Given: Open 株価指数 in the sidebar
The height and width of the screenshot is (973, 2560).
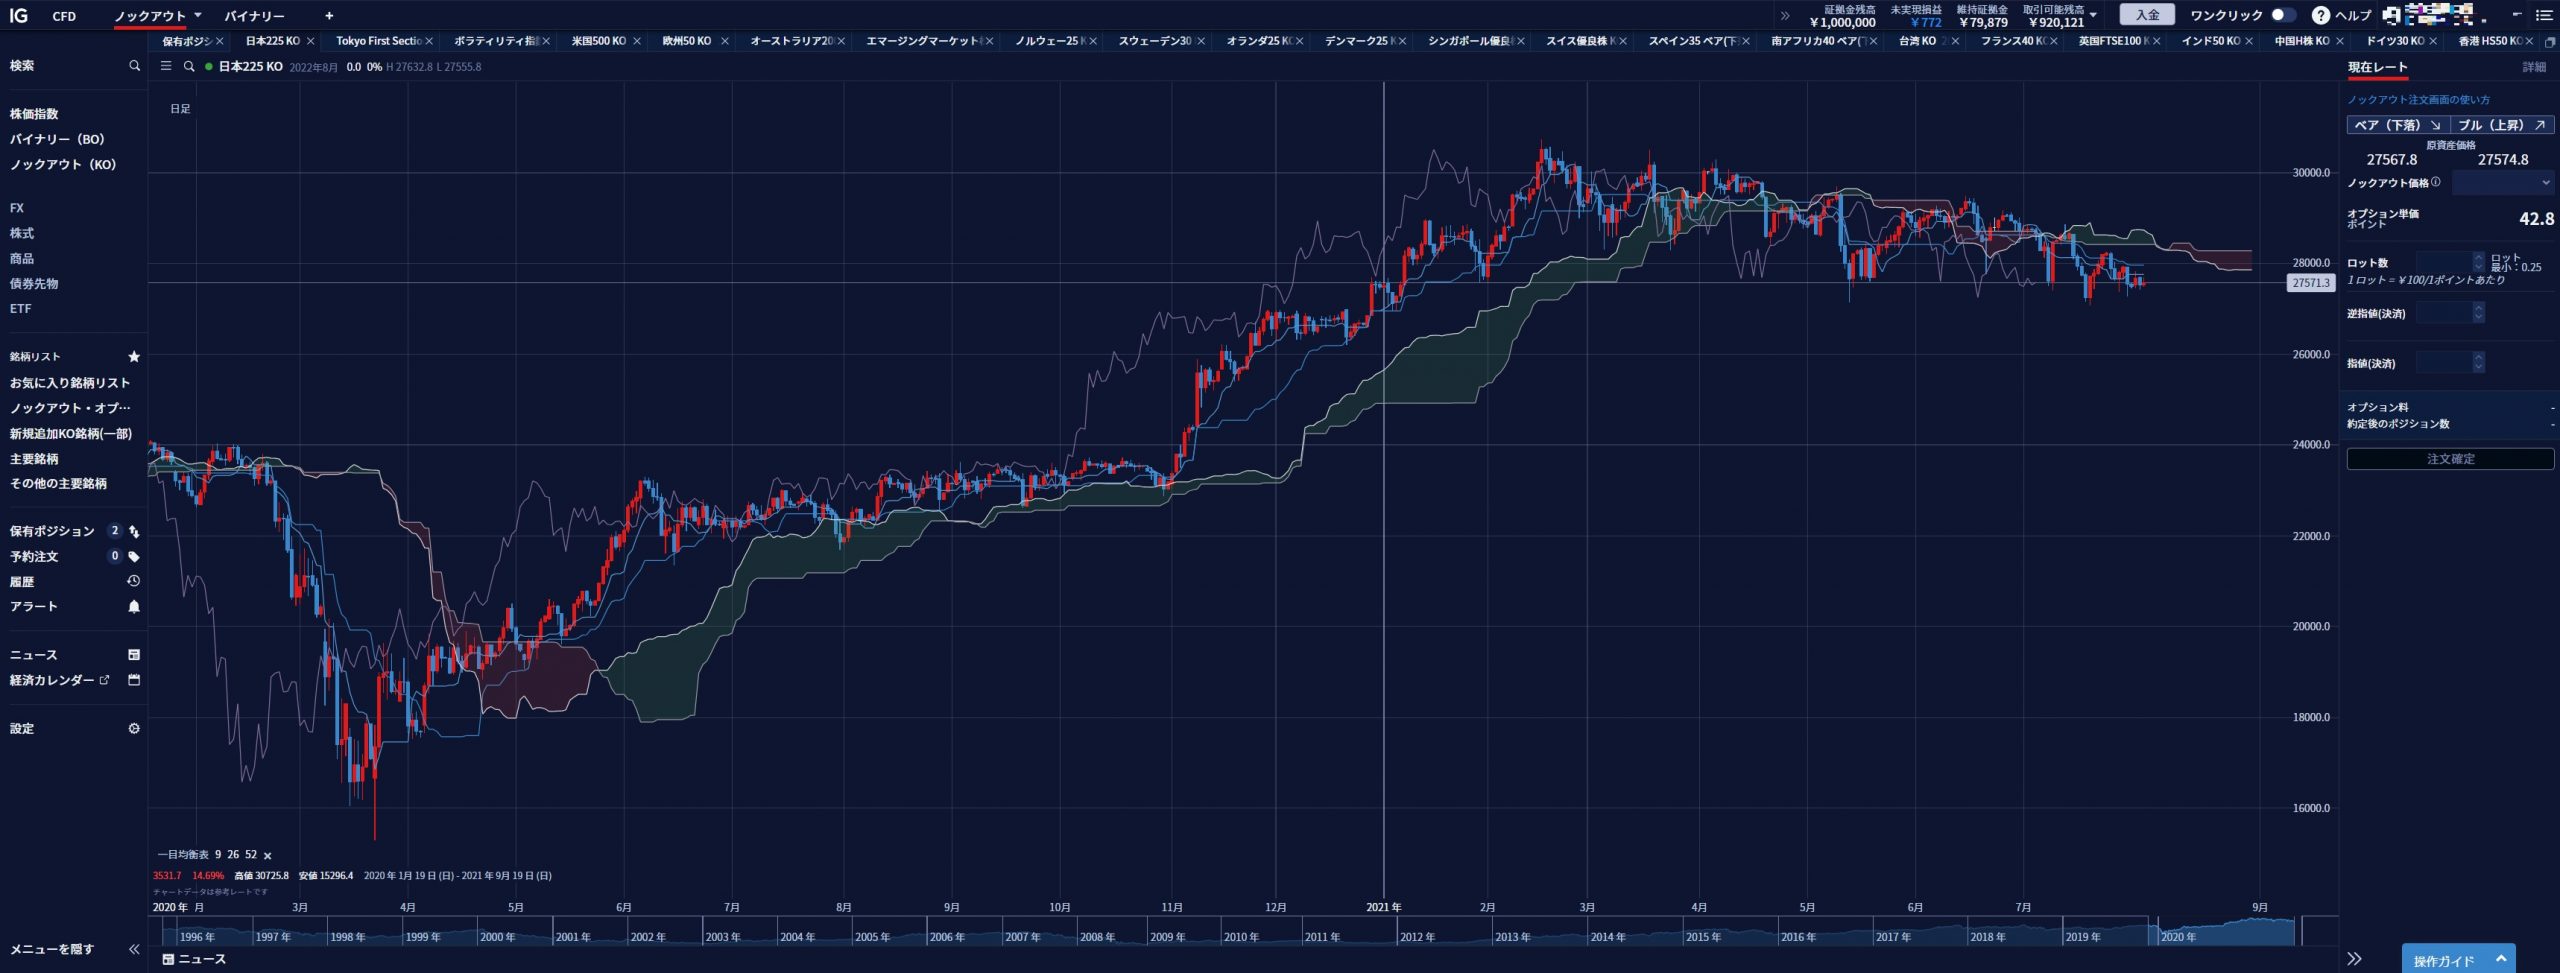Looking at the screenshot, I should (34, 114).
